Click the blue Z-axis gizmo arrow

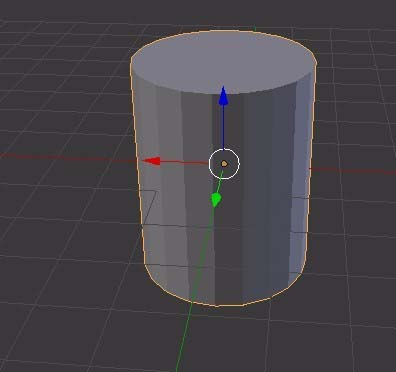point(223,95)
